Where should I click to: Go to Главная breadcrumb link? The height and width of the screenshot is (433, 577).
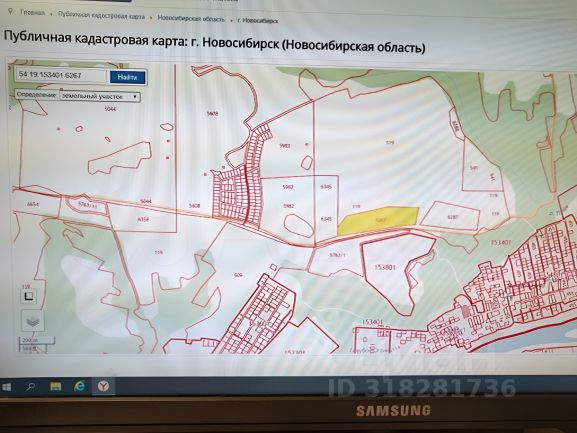click(32, 13)
